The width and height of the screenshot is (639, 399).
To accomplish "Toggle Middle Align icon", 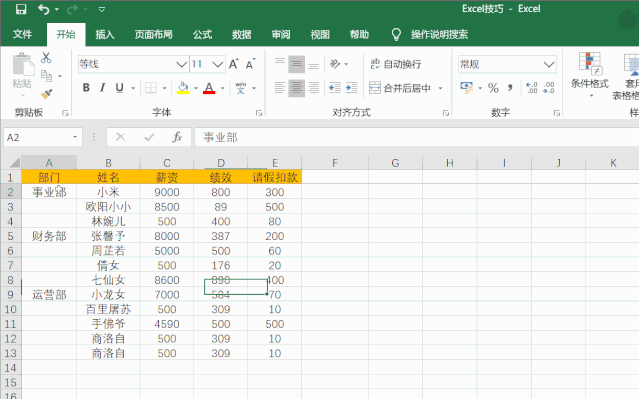I will 297,64.
